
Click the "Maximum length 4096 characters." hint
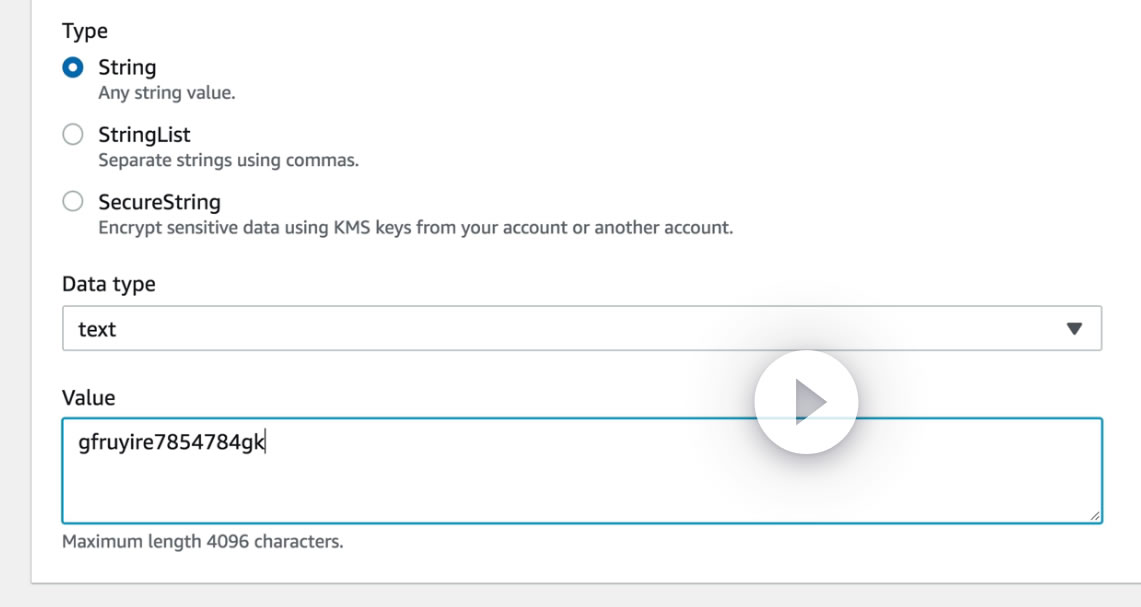[x=202, y=542]
